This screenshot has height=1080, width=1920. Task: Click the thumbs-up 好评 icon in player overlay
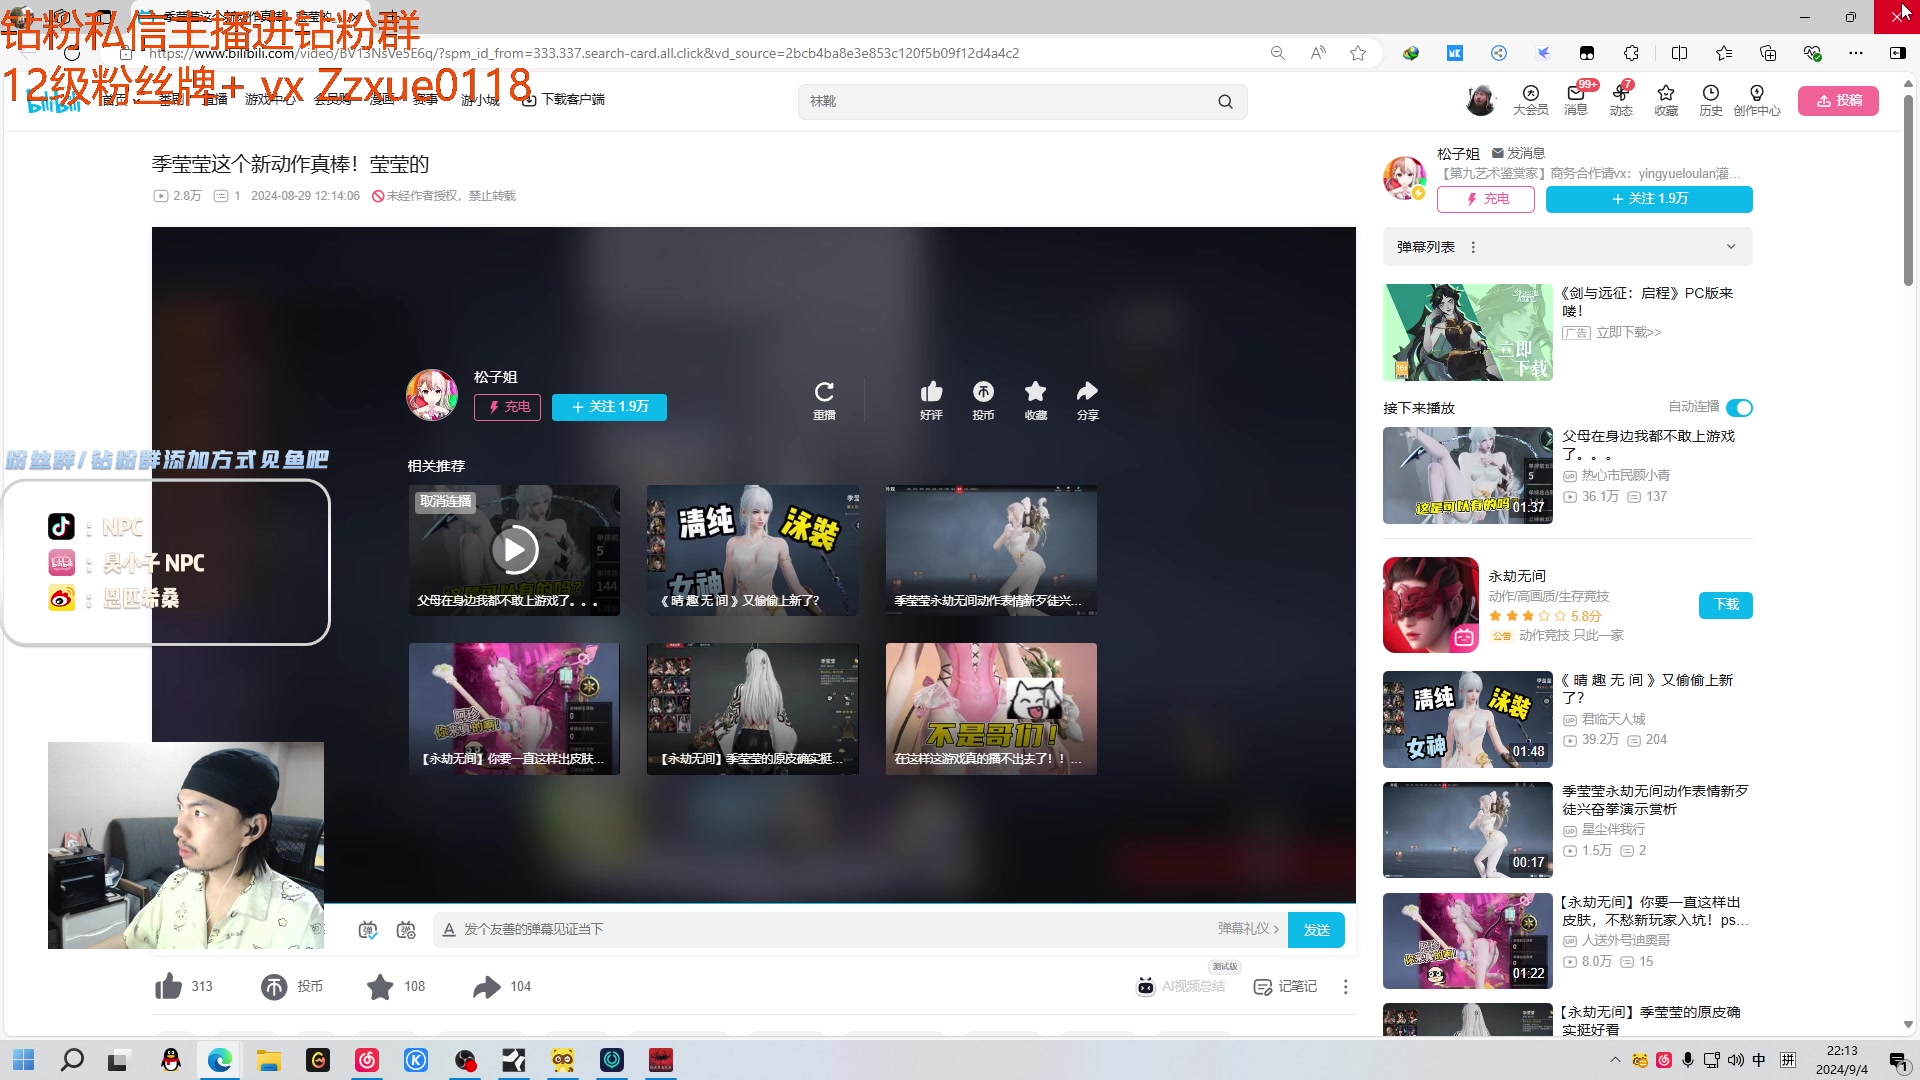point(931,391)
